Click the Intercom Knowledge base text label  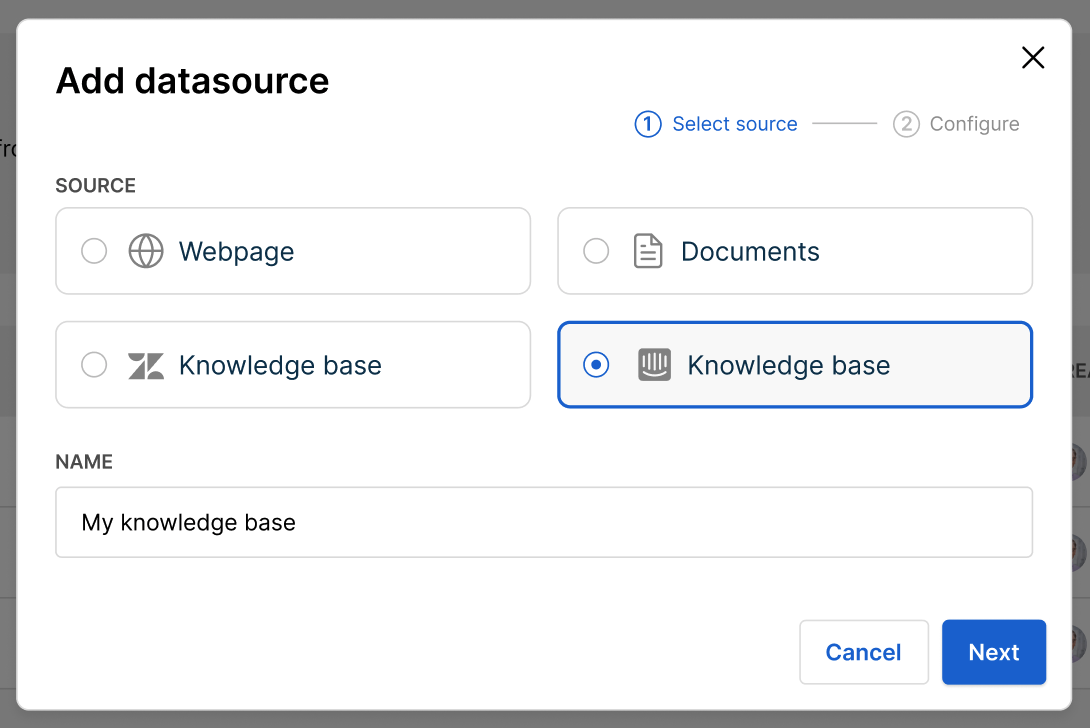tap(788, 365)
